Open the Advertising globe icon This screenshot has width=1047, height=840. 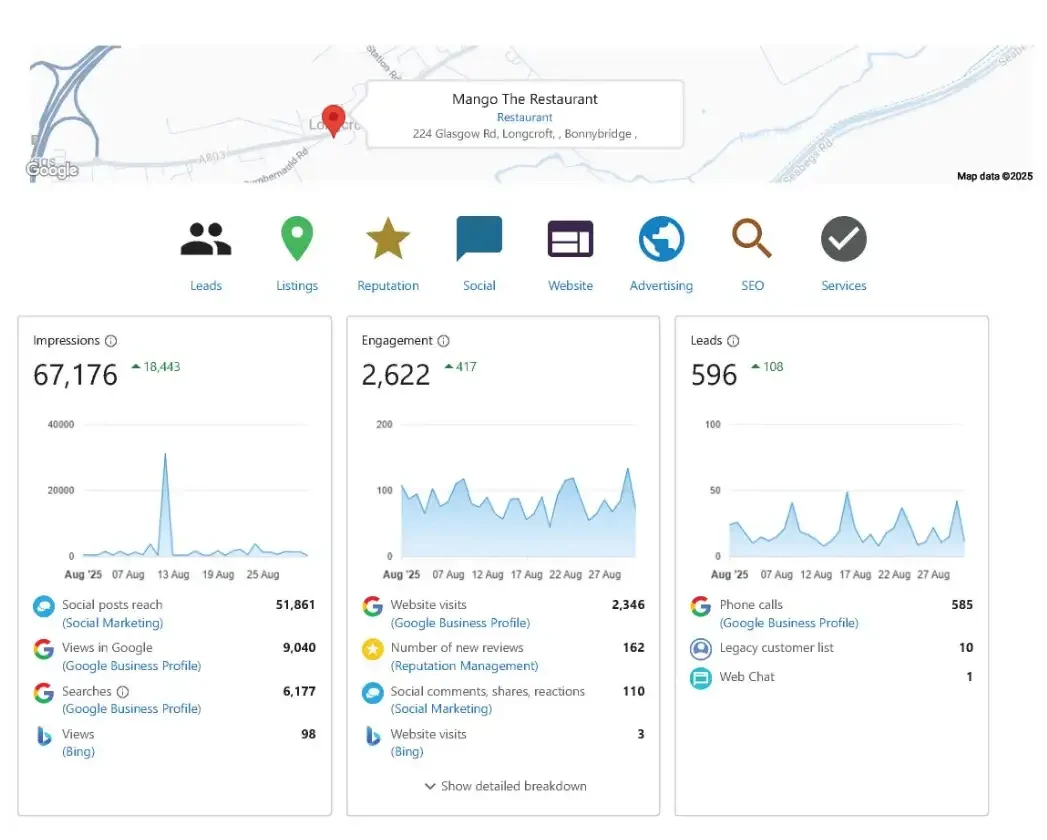tap(661, 240)
